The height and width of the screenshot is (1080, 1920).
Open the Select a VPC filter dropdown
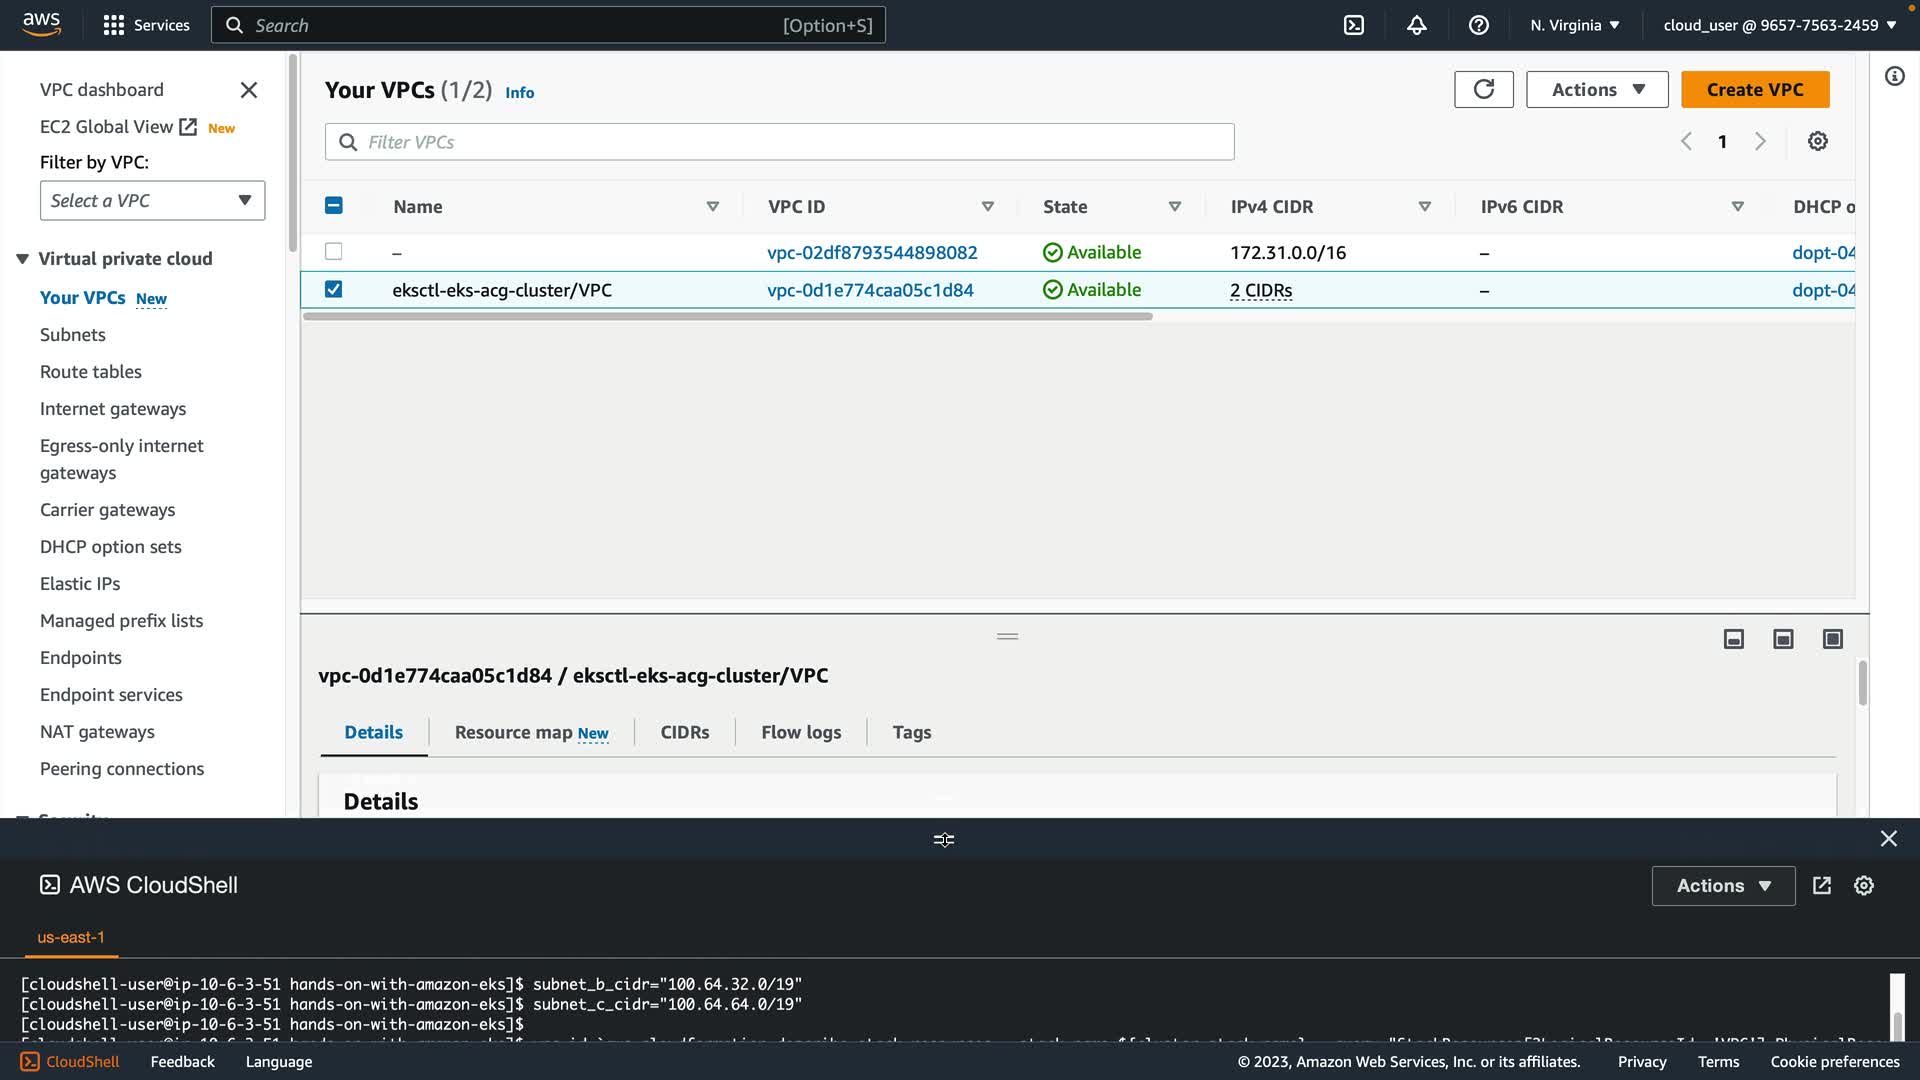[152, 200]
